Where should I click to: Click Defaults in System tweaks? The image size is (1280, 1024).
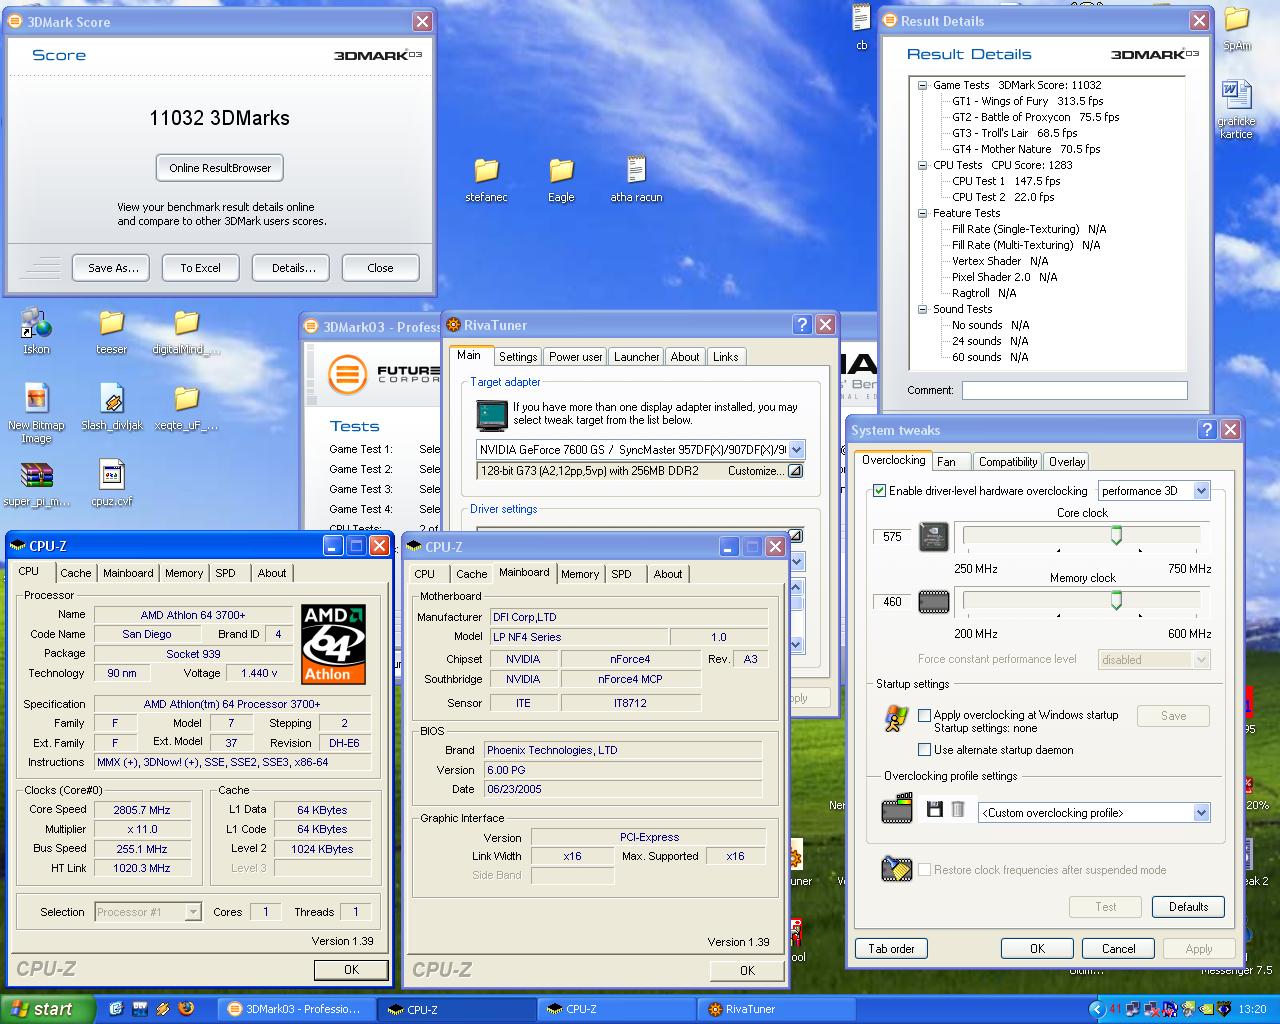(x=1188, y=907)
